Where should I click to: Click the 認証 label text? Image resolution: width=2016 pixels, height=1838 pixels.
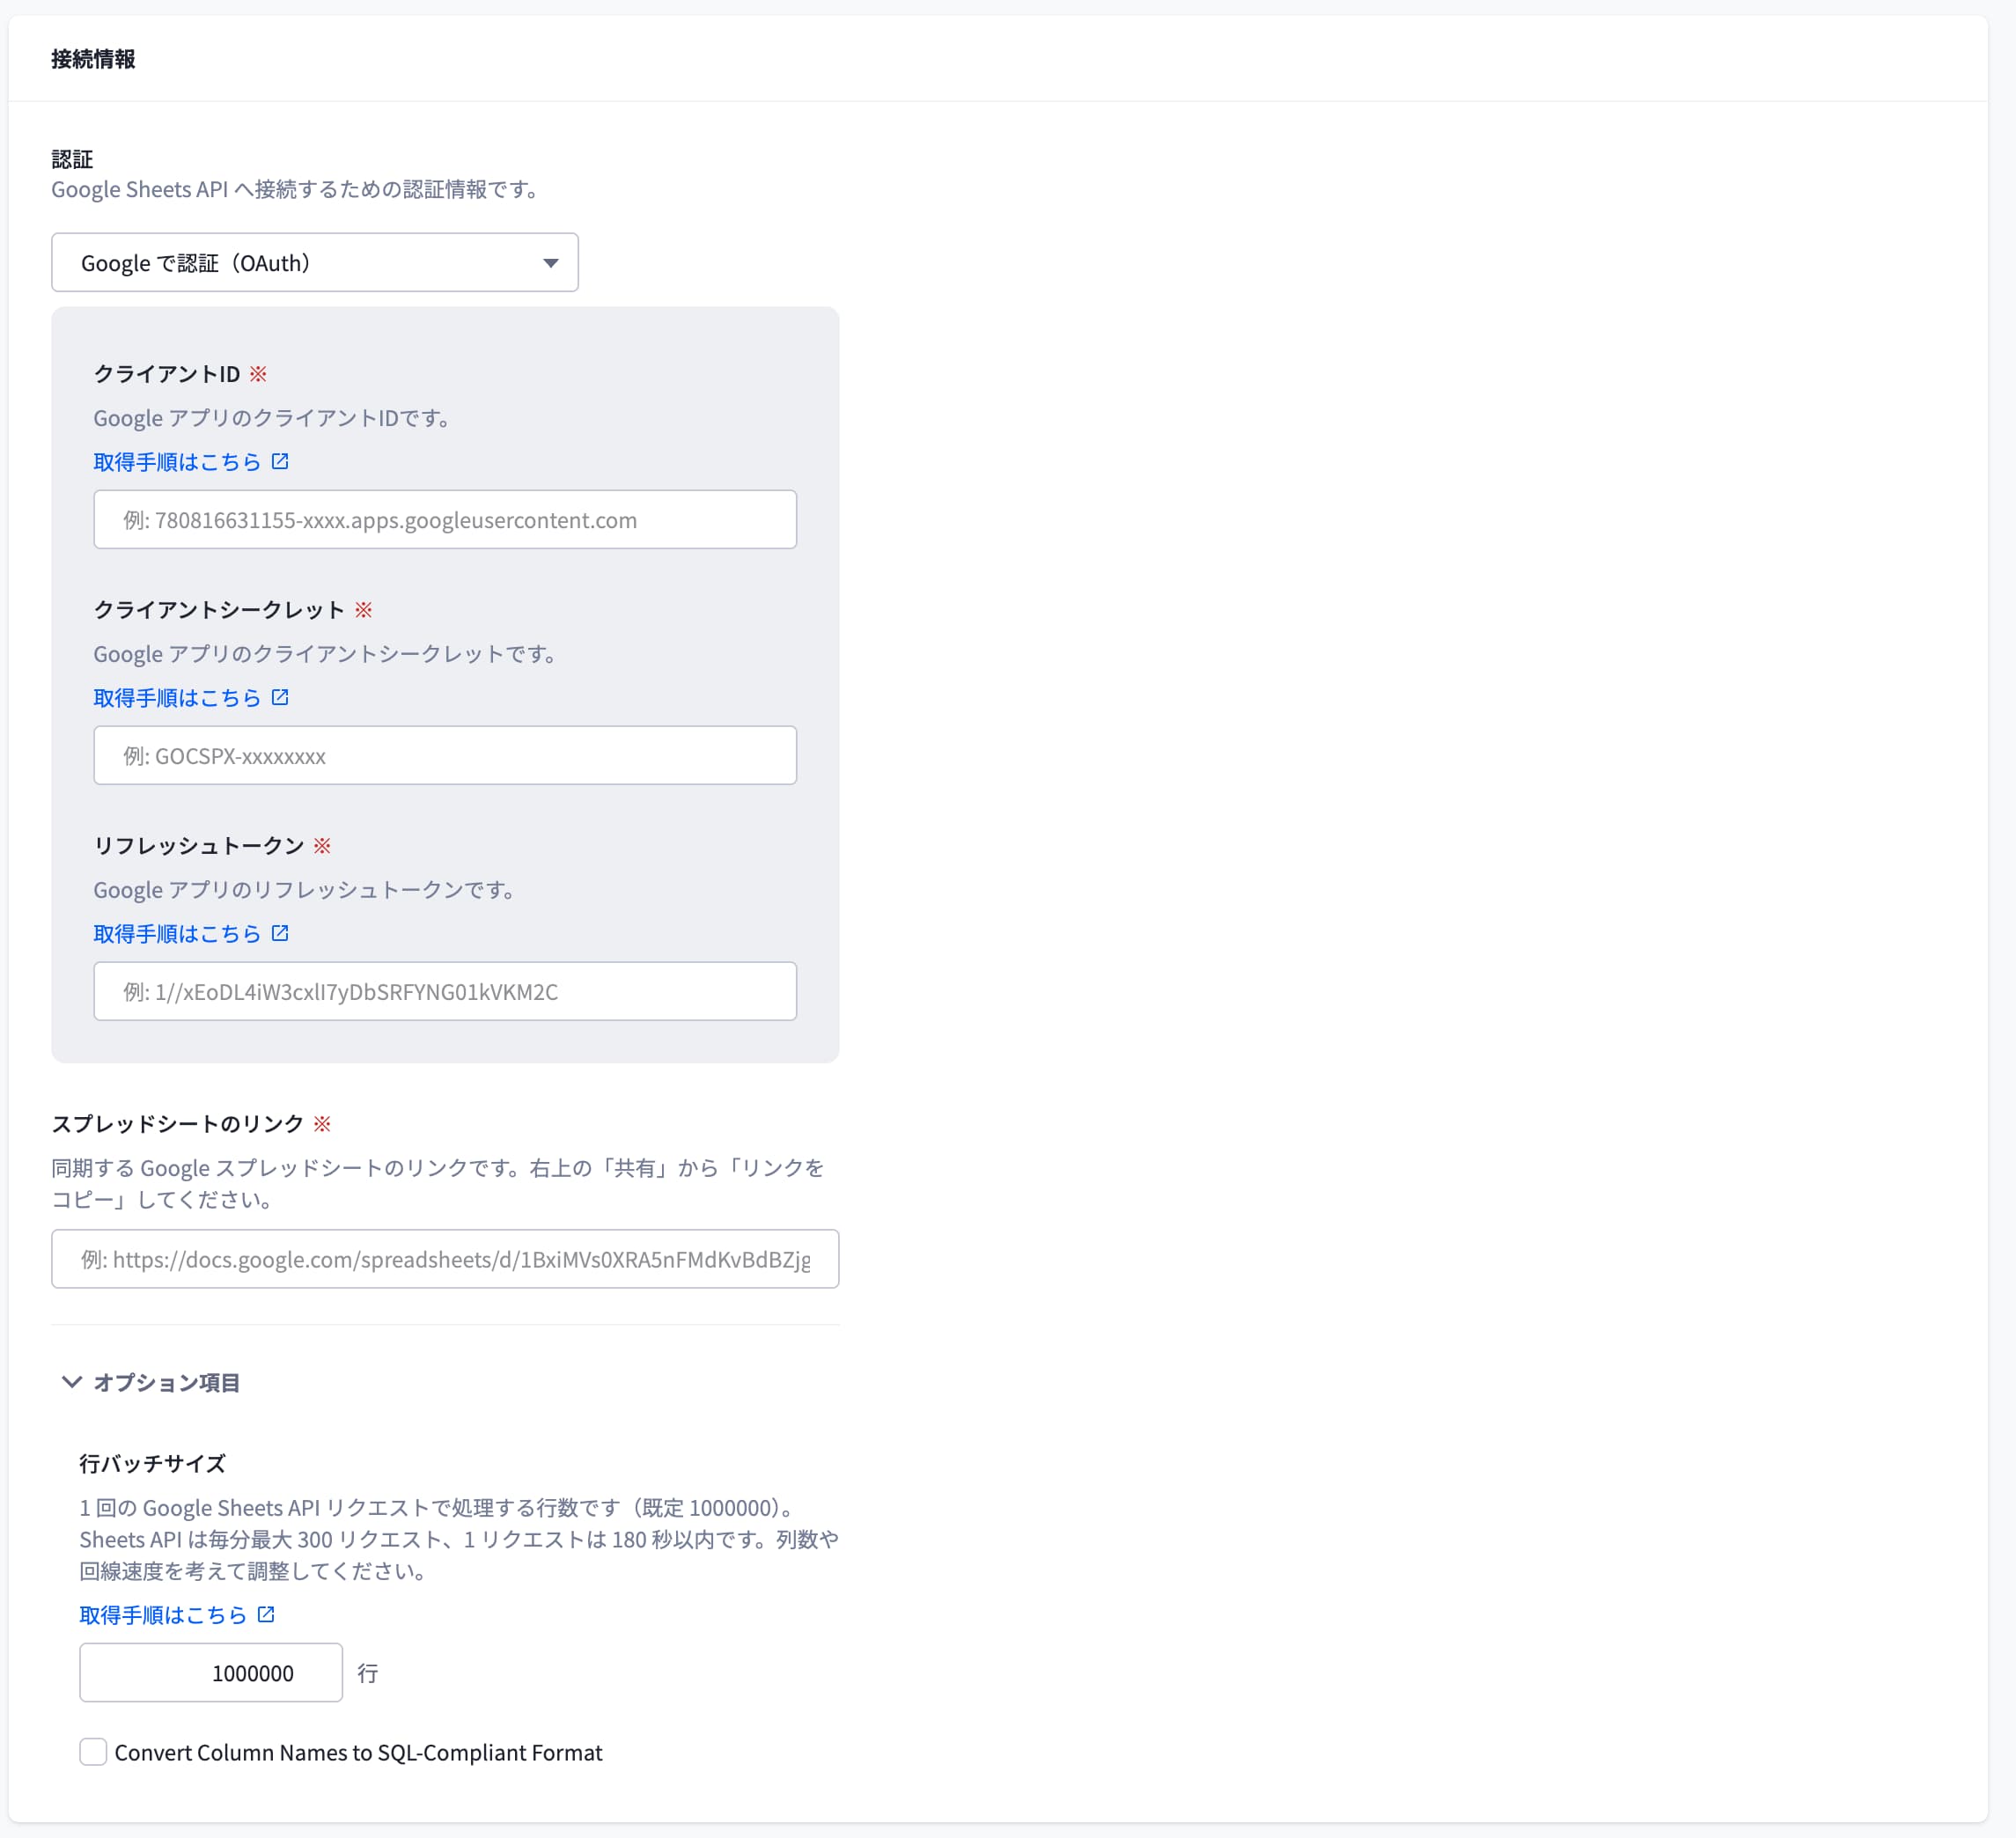(x=72, y=159)
